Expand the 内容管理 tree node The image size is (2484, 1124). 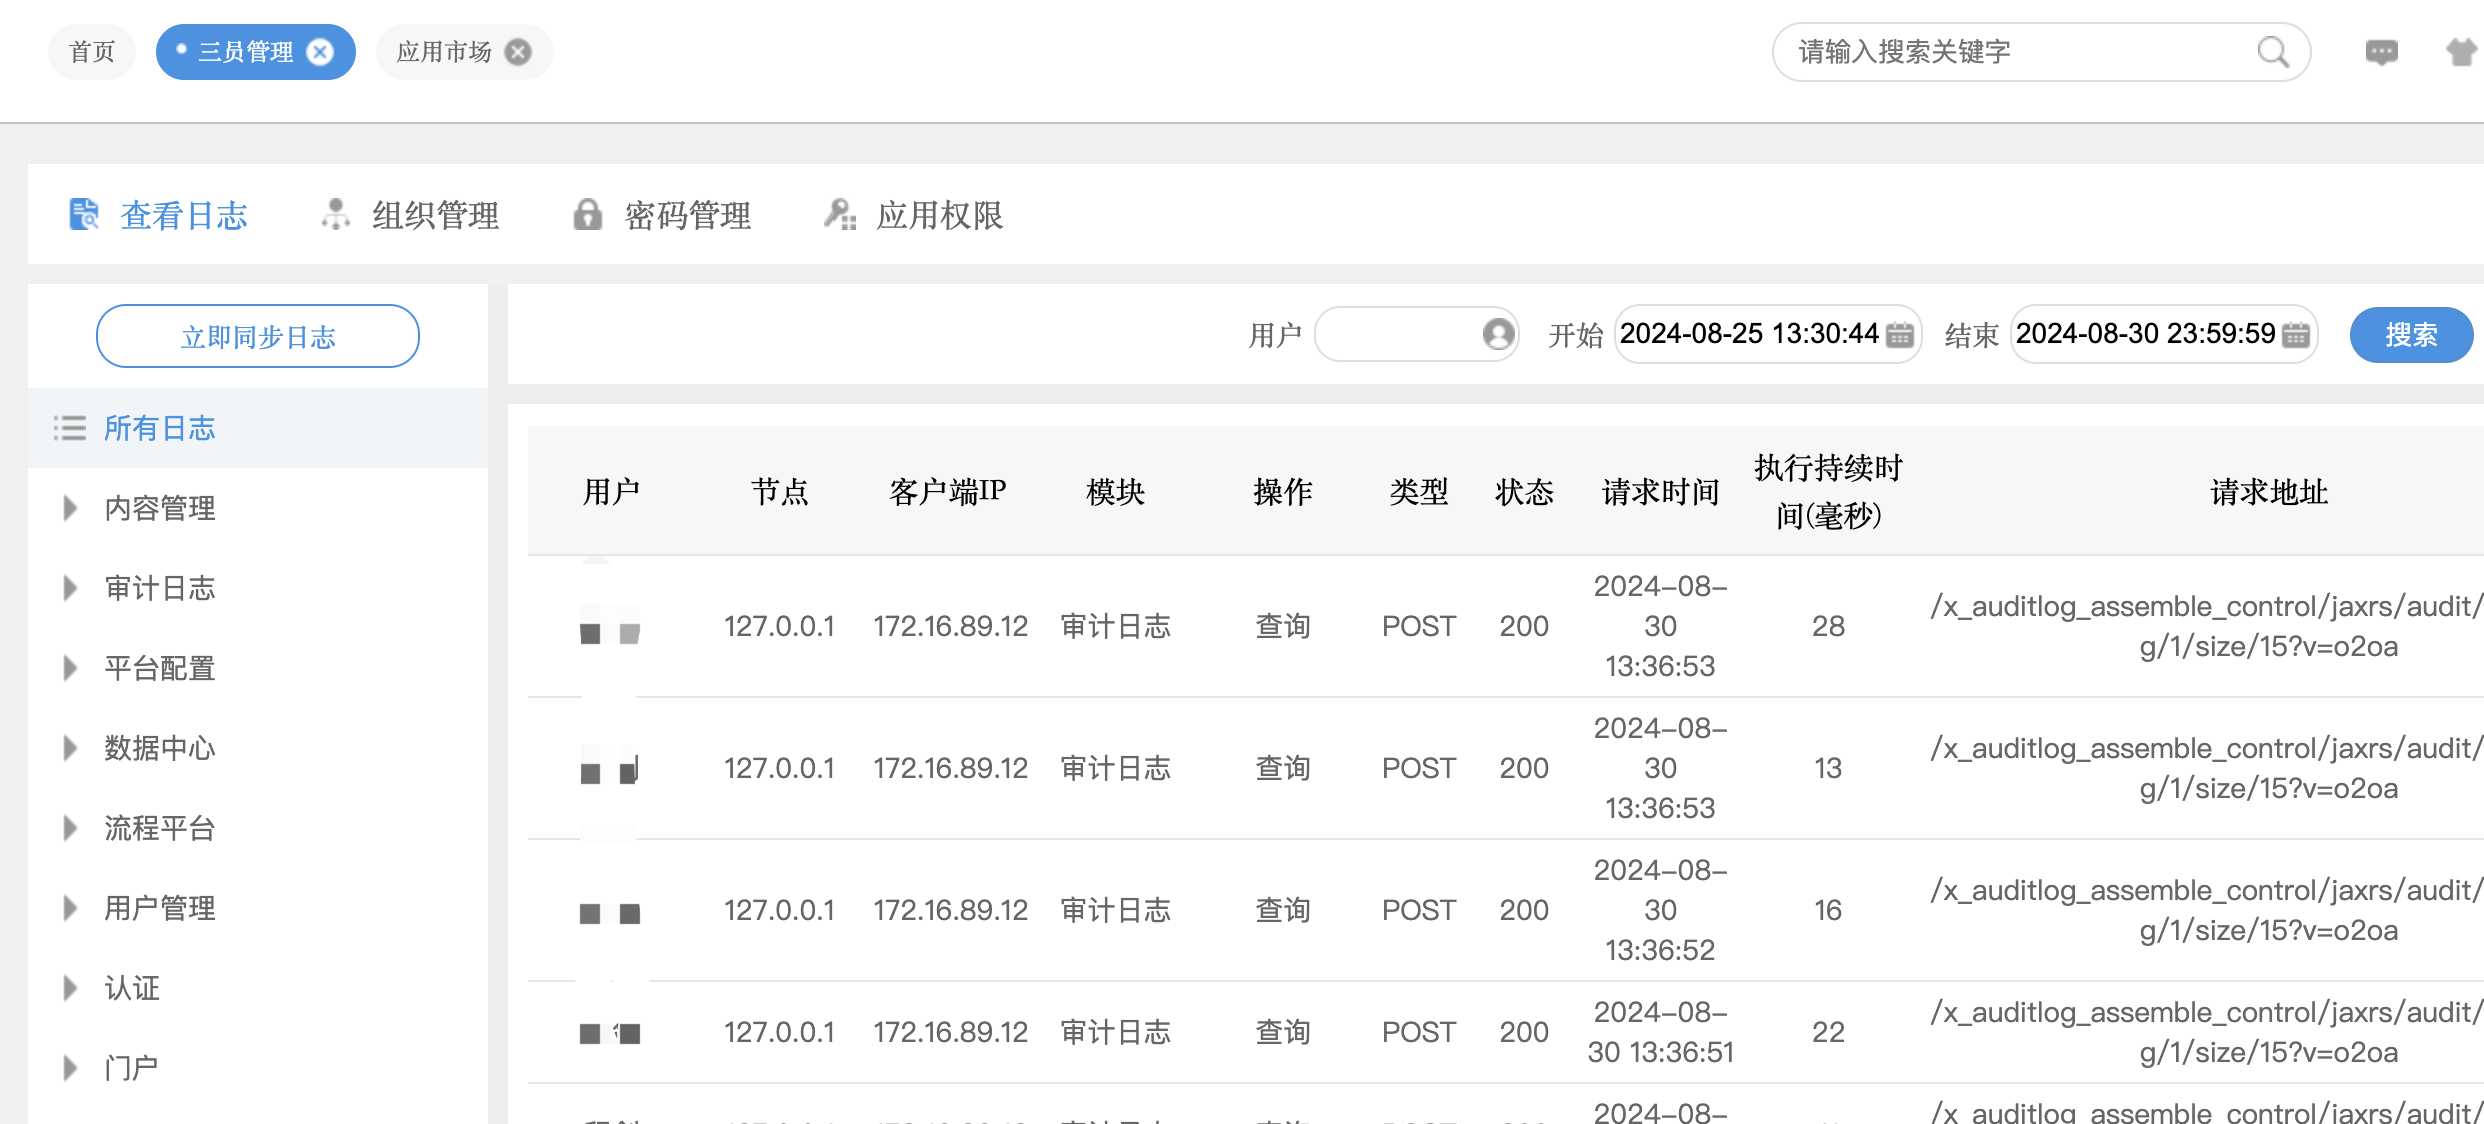(x=70, y=508)
